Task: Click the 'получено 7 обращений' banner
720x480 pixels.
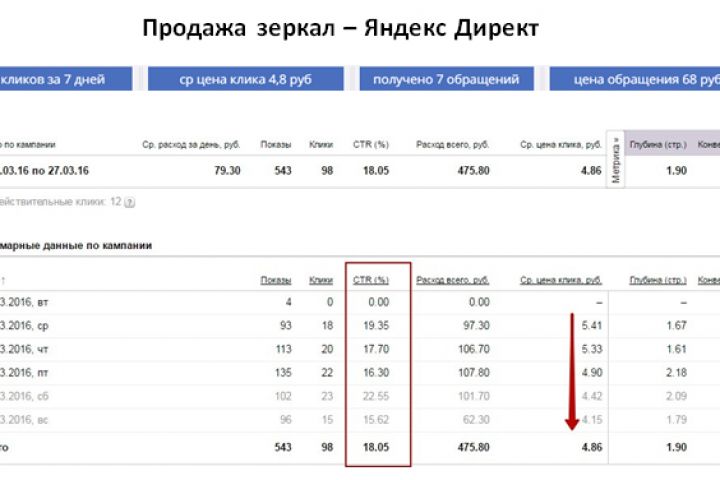Action: pos(446,79)
